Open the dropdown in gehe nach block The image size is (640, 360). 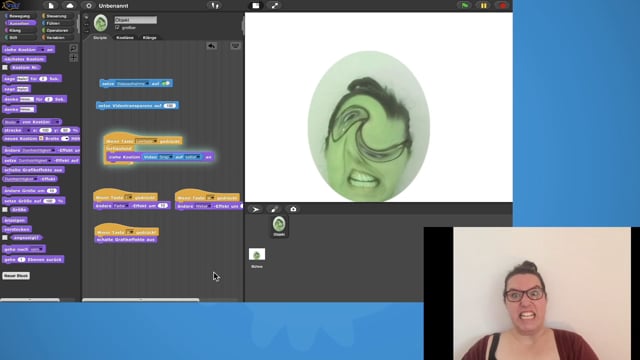(x=36, y=249)
